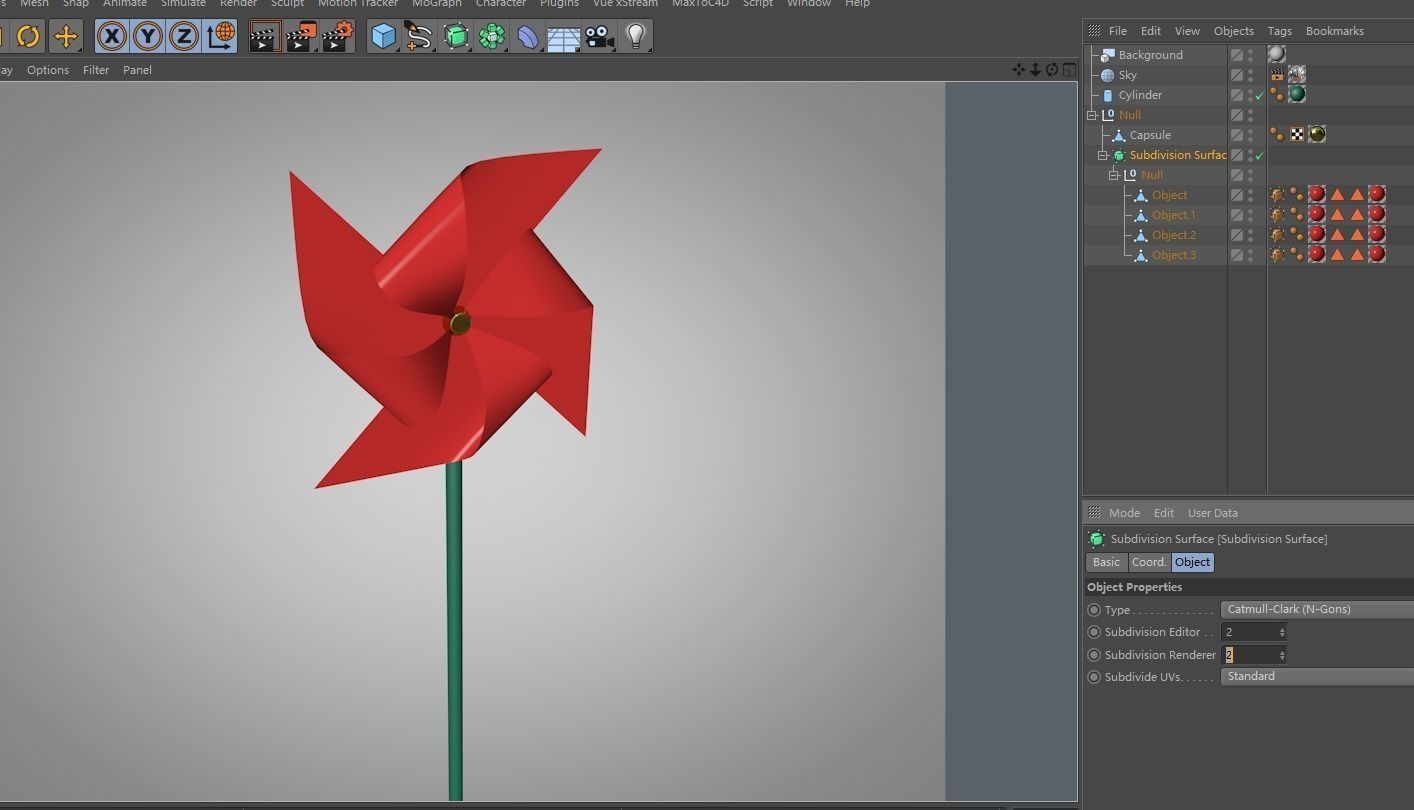Toggle the active viewport maximize icon
Viewport: 1414px width, 810px height.
[x=1069, y=70]
